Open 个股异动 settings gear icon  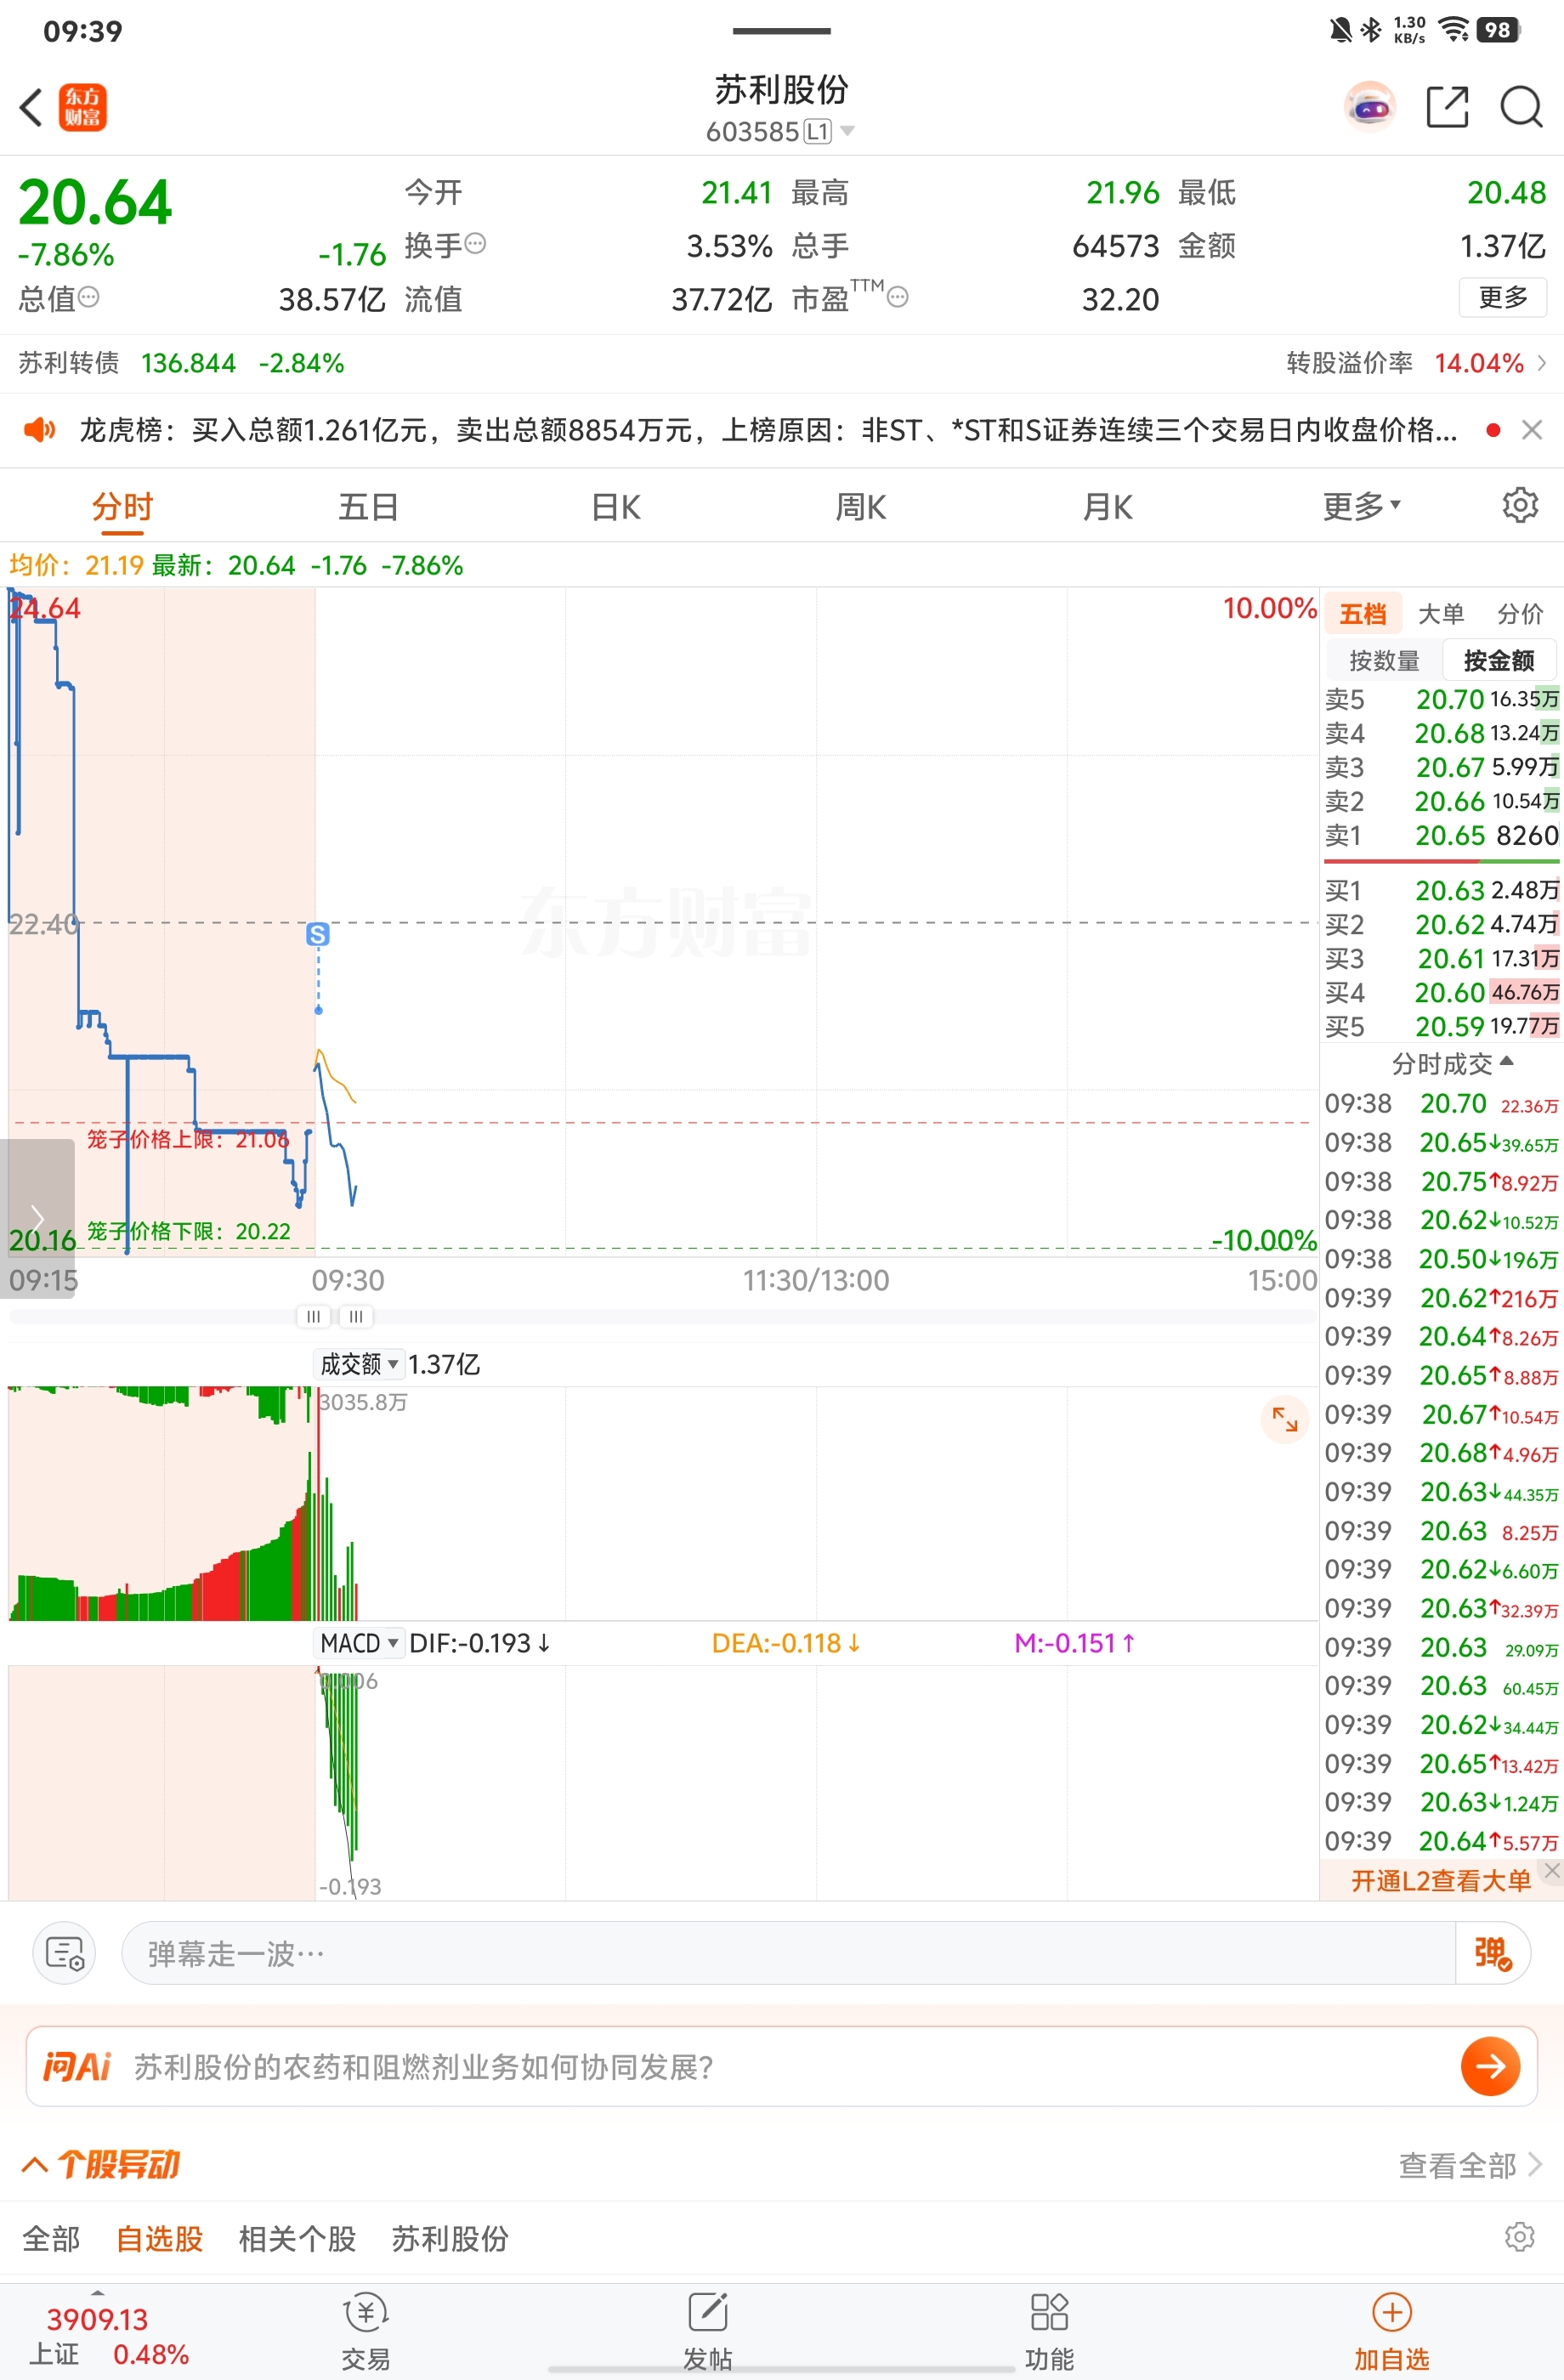tap(1519, 2237)
